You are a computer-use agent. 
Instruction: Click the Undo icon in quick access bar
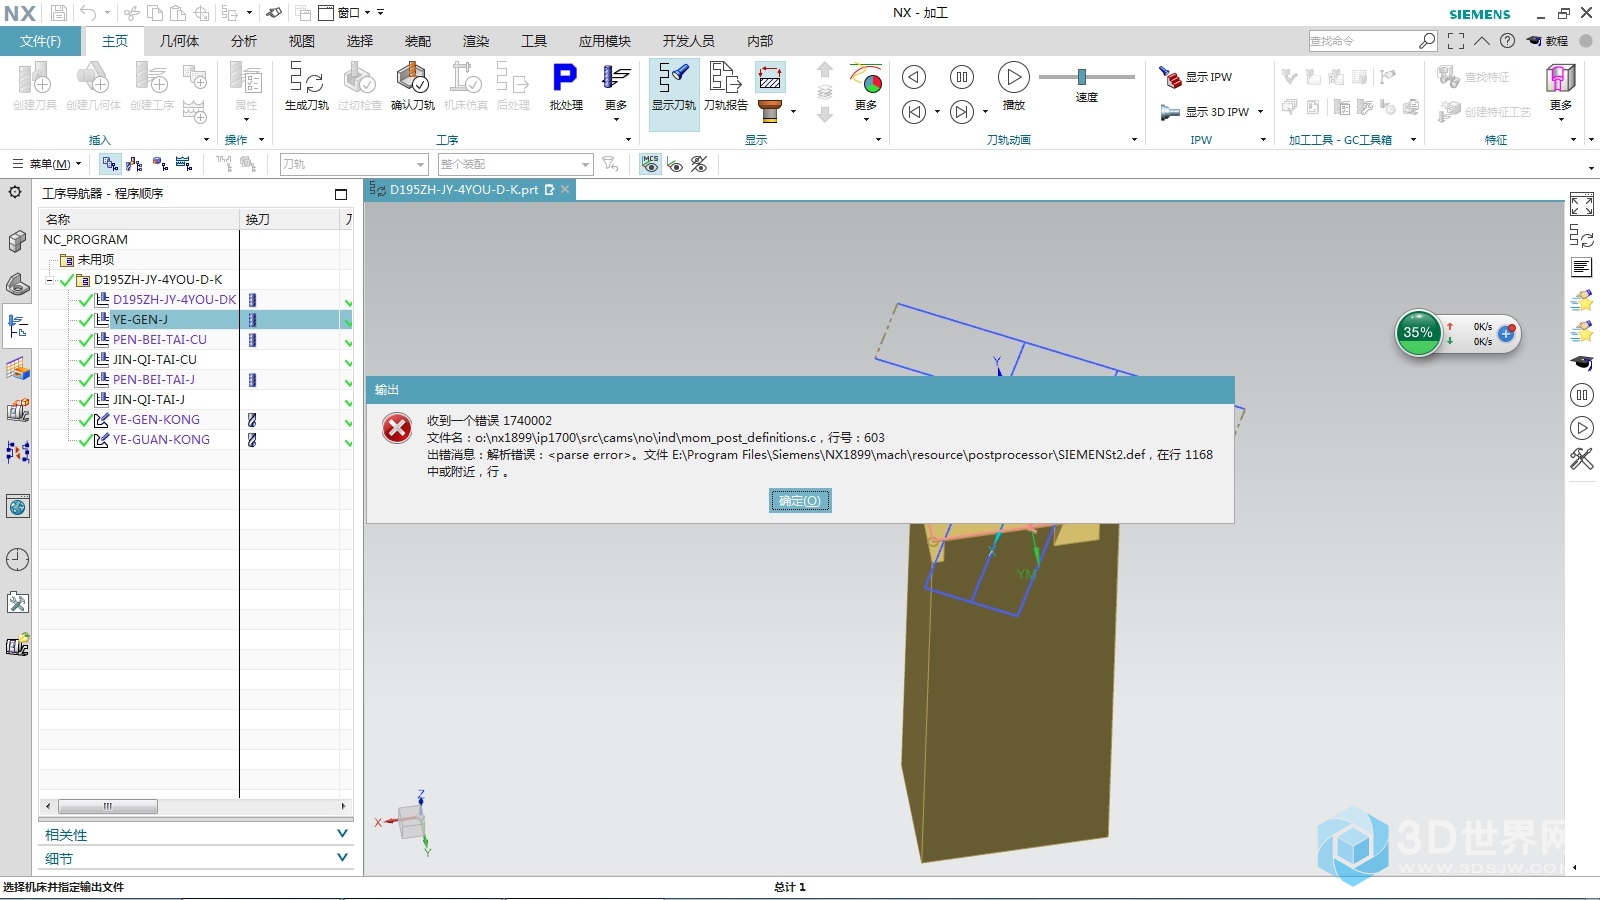click(x=89, y=13)
